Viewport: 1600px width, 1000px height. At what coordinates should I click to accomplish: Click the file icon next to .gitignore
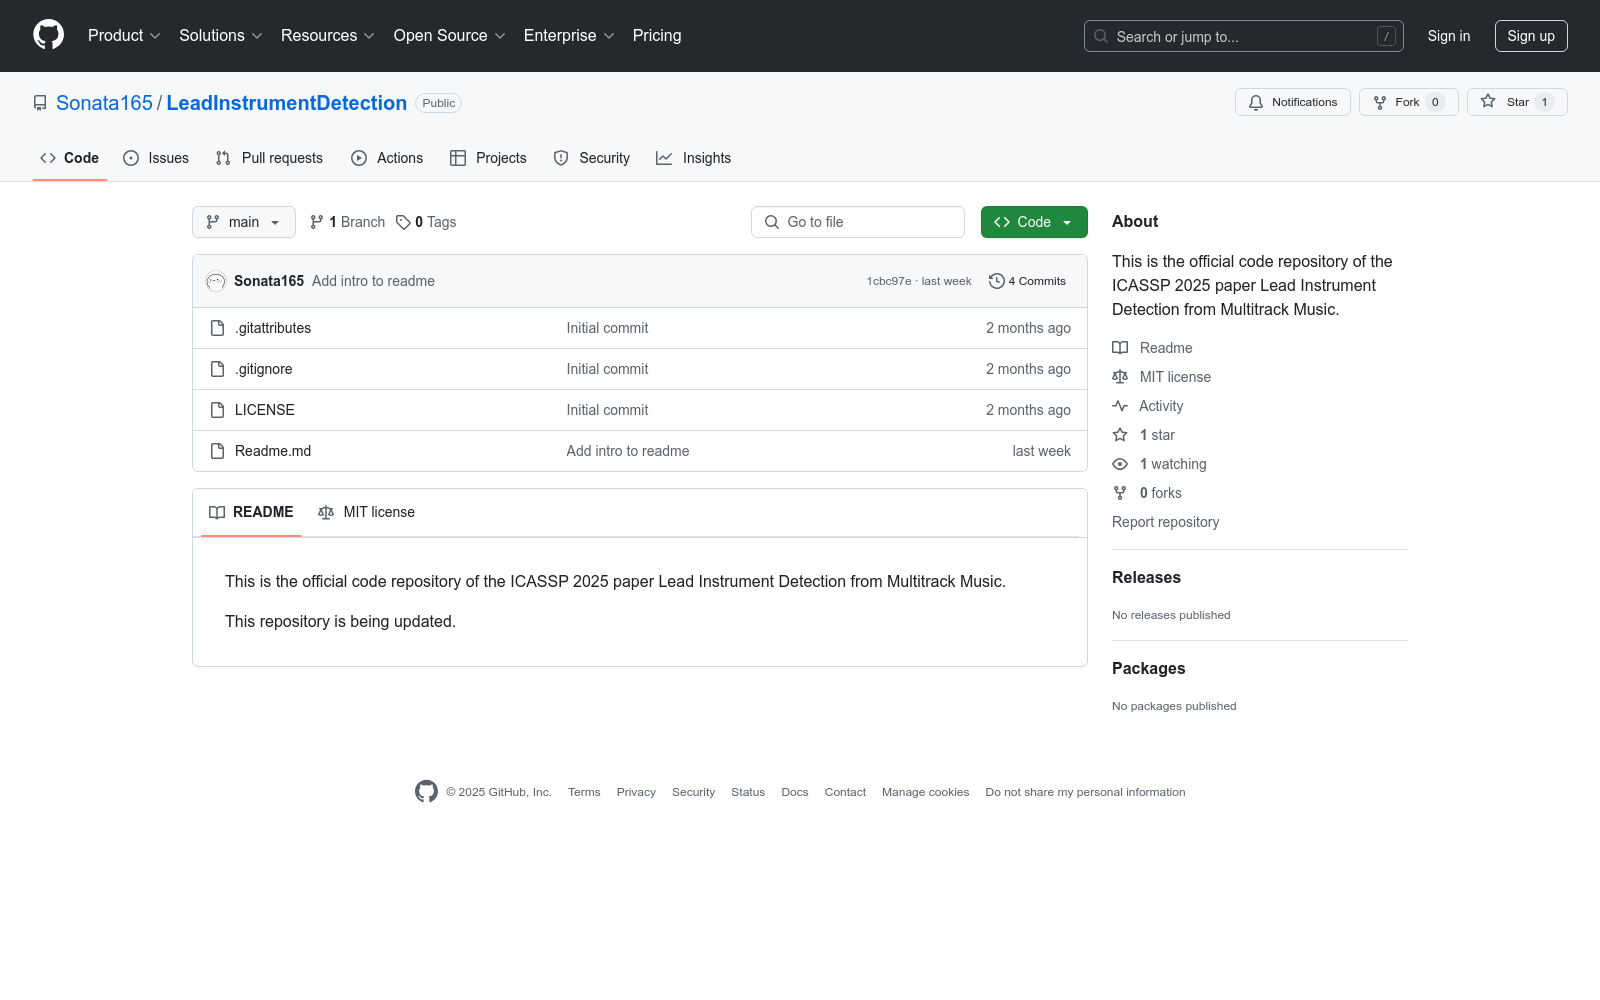coord(217,369)
